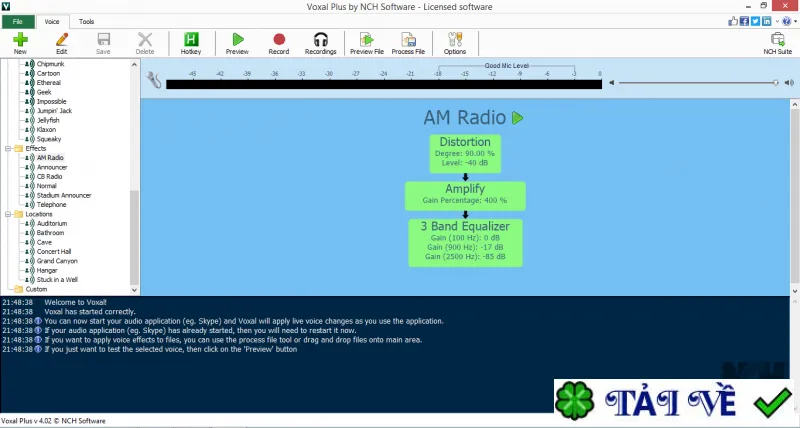The height and width of the screenshot is (428, 800).
Task: Click the low-volume speaker icon
Action: 612,83
